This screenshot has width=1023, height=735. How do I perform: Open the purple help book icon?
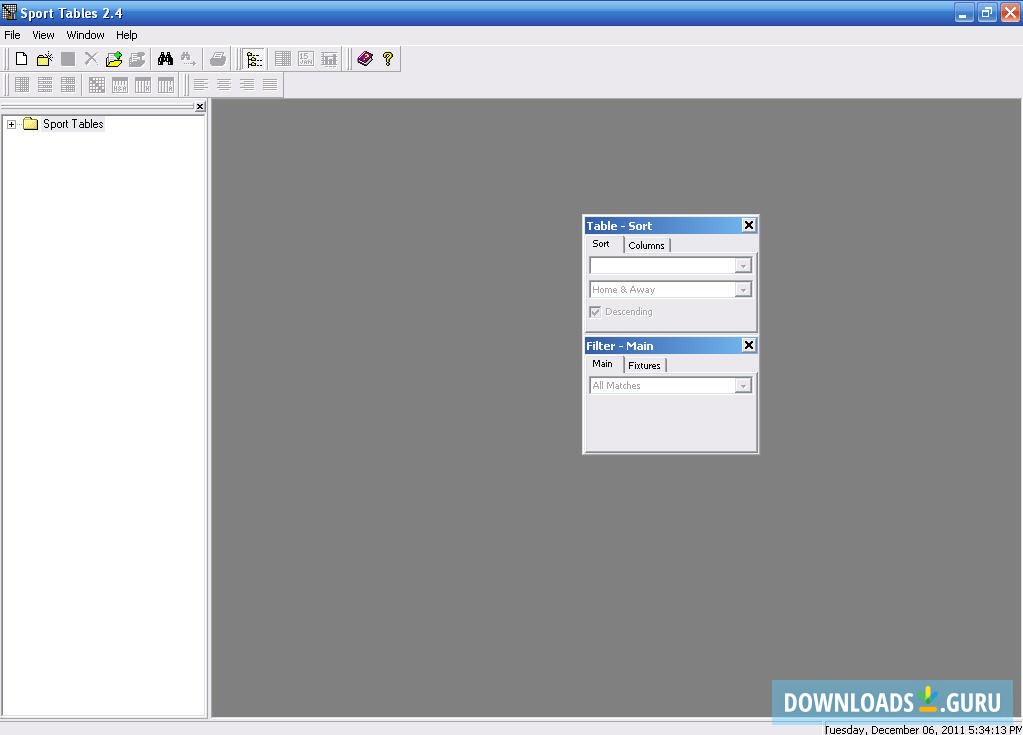pos(365,59)
